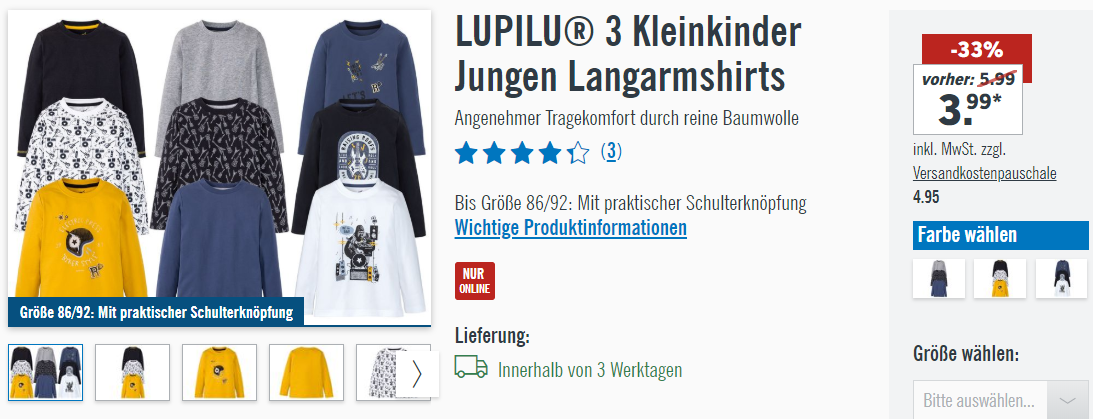The image size is (1093, 419).
Task: Select the navy, black and white shirts color option
Action: pyautogui.click(x=1061, y=279)
